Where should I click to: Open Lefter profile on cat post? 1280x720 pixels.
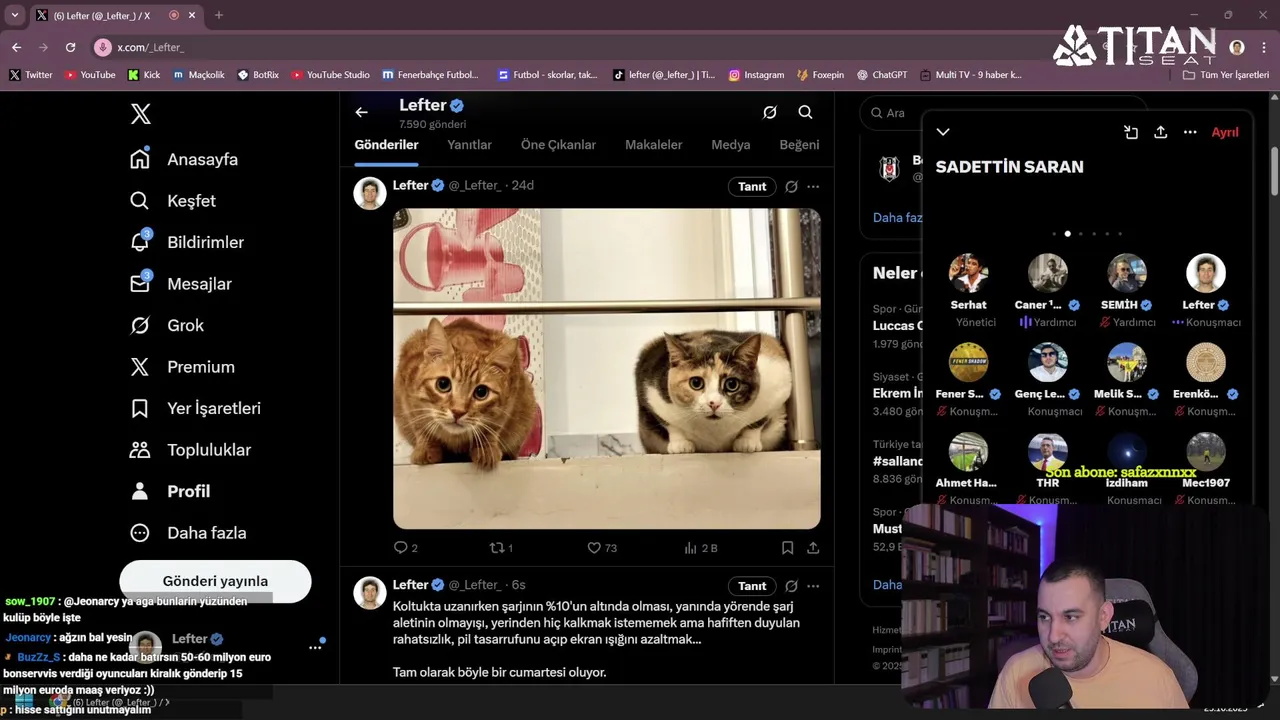tap(410, 185)
